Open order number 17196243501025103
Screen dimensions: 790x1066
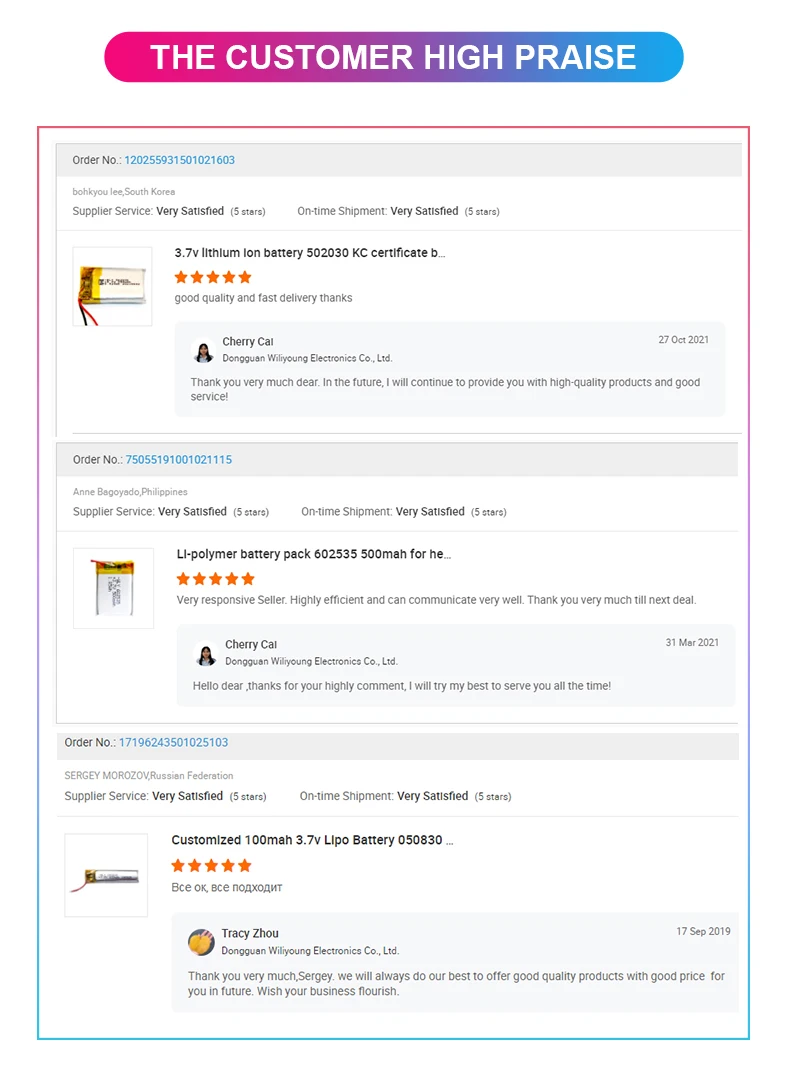point(173,743)
